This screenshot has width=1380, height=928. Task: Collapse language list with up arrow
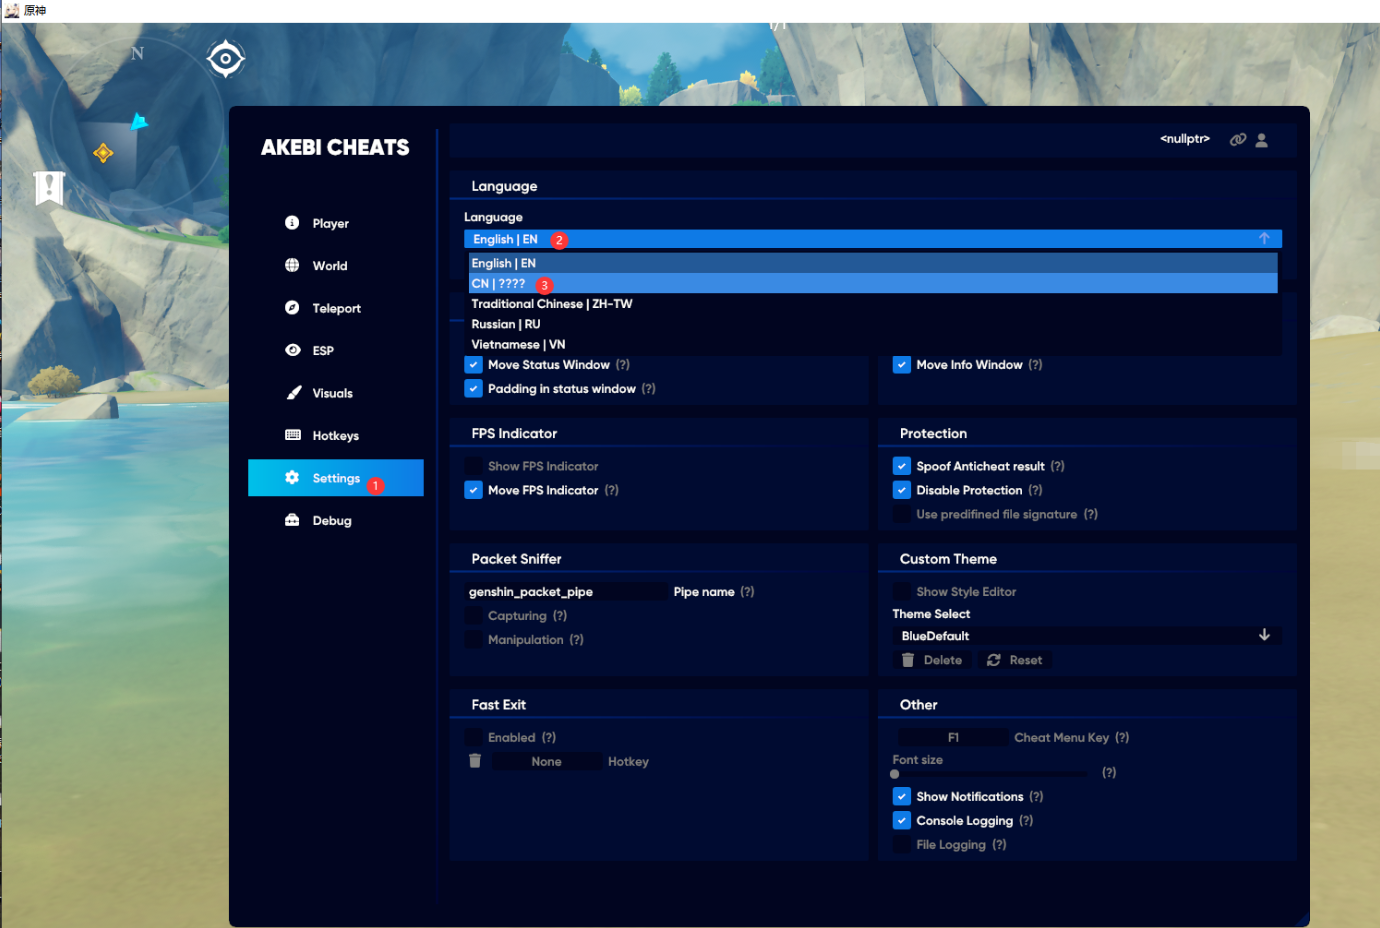click(1264, 239)
